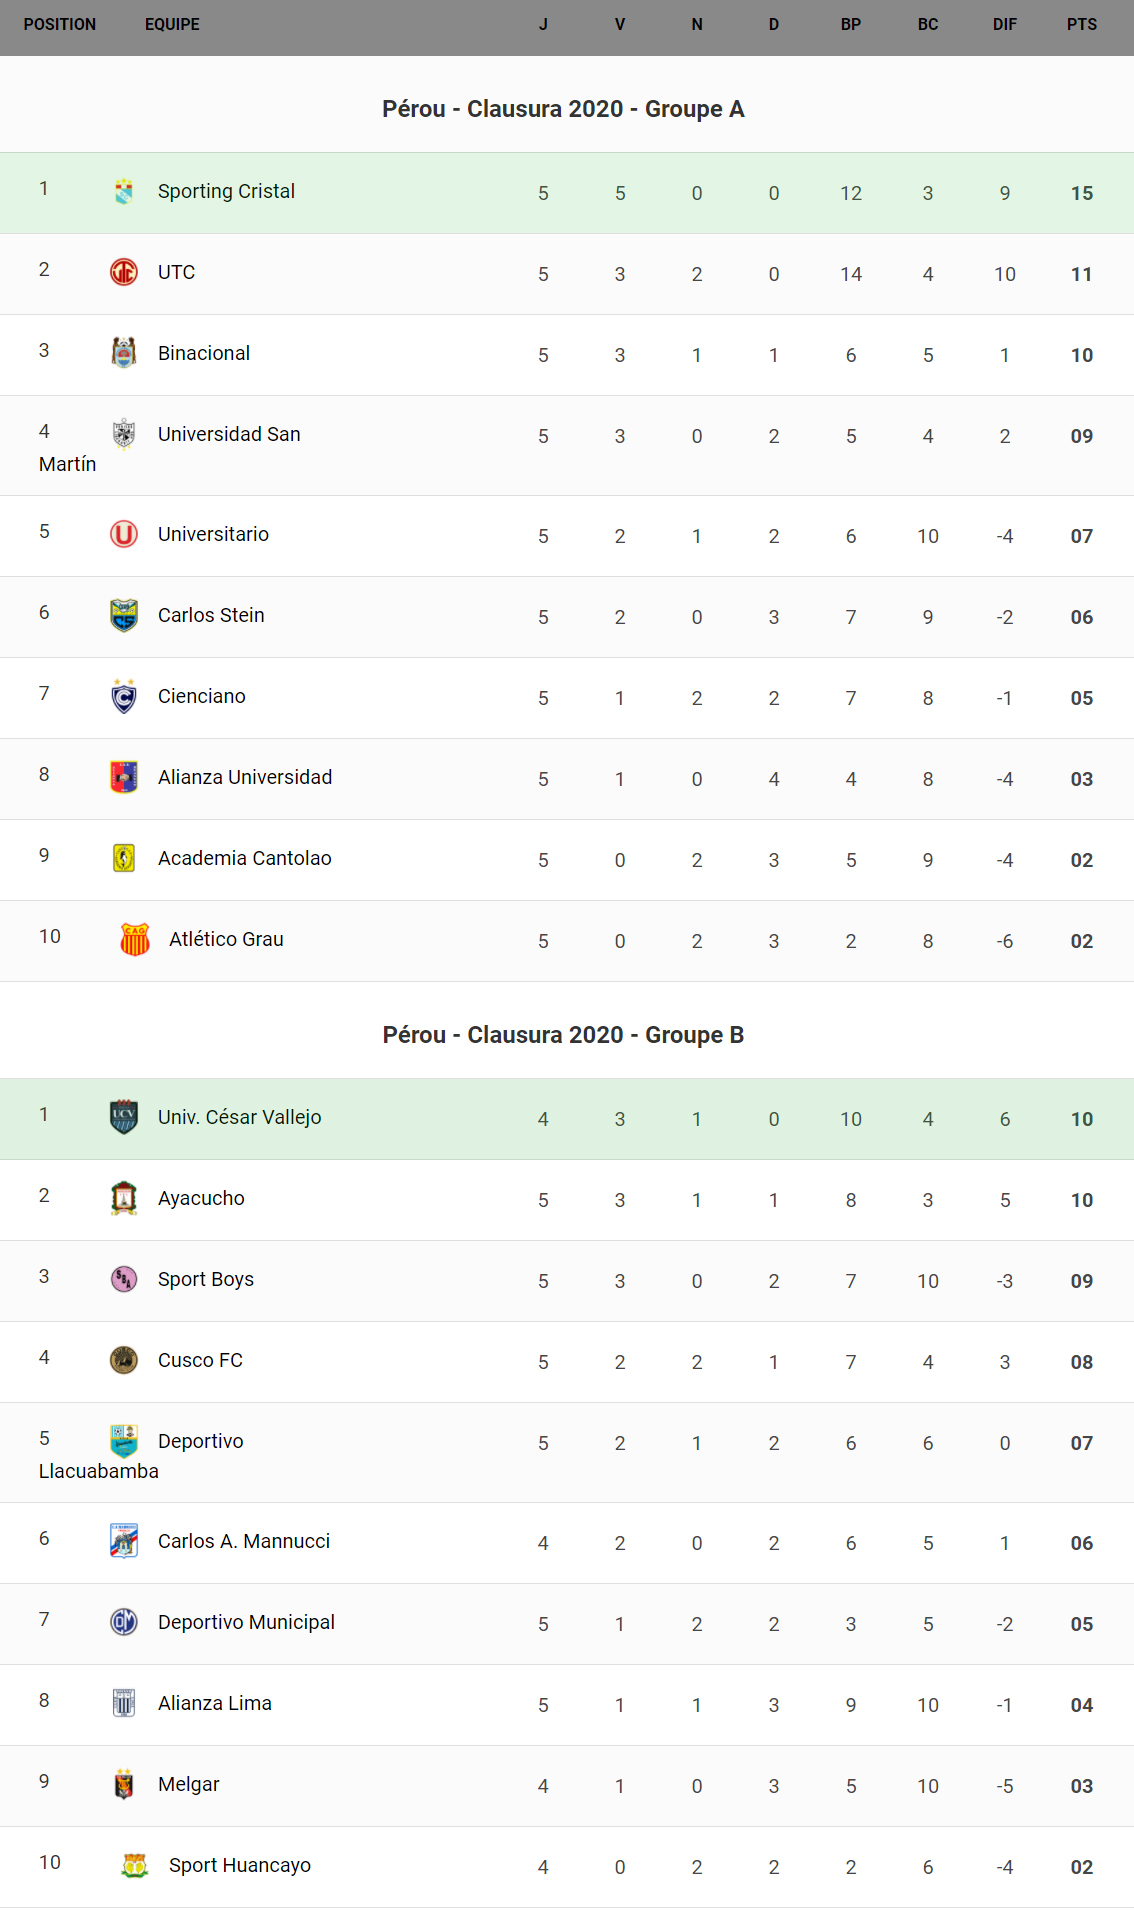This screenshot has width=1134, height=1917.
Task: Click the Univ. César Vallejo UCV badge
Action: (x=124, y=1117)
